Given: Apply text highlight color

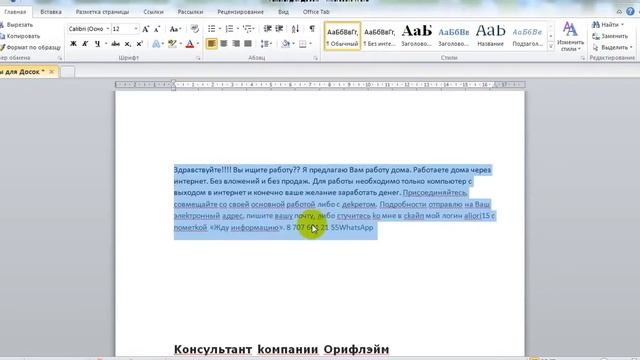Looking at the screenshot, I should (172, 44).
